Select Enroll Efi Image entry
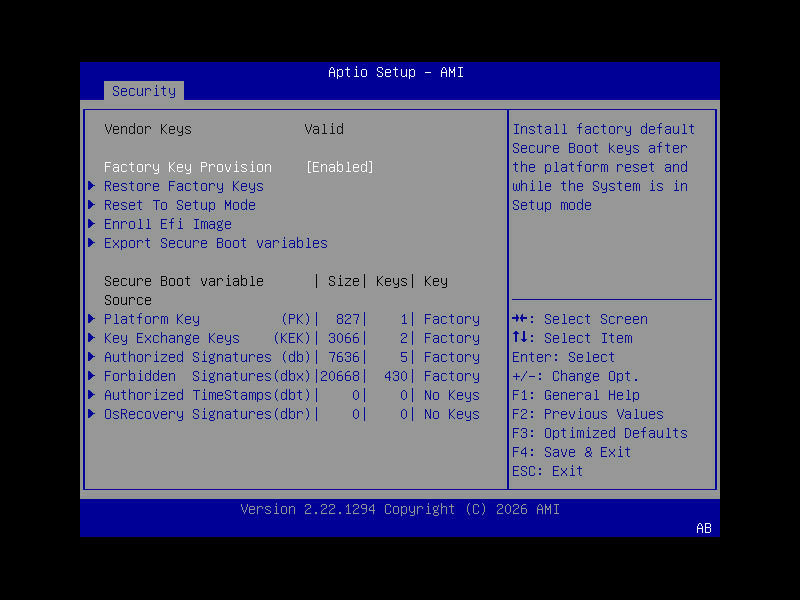 click(x=168, y=224)
